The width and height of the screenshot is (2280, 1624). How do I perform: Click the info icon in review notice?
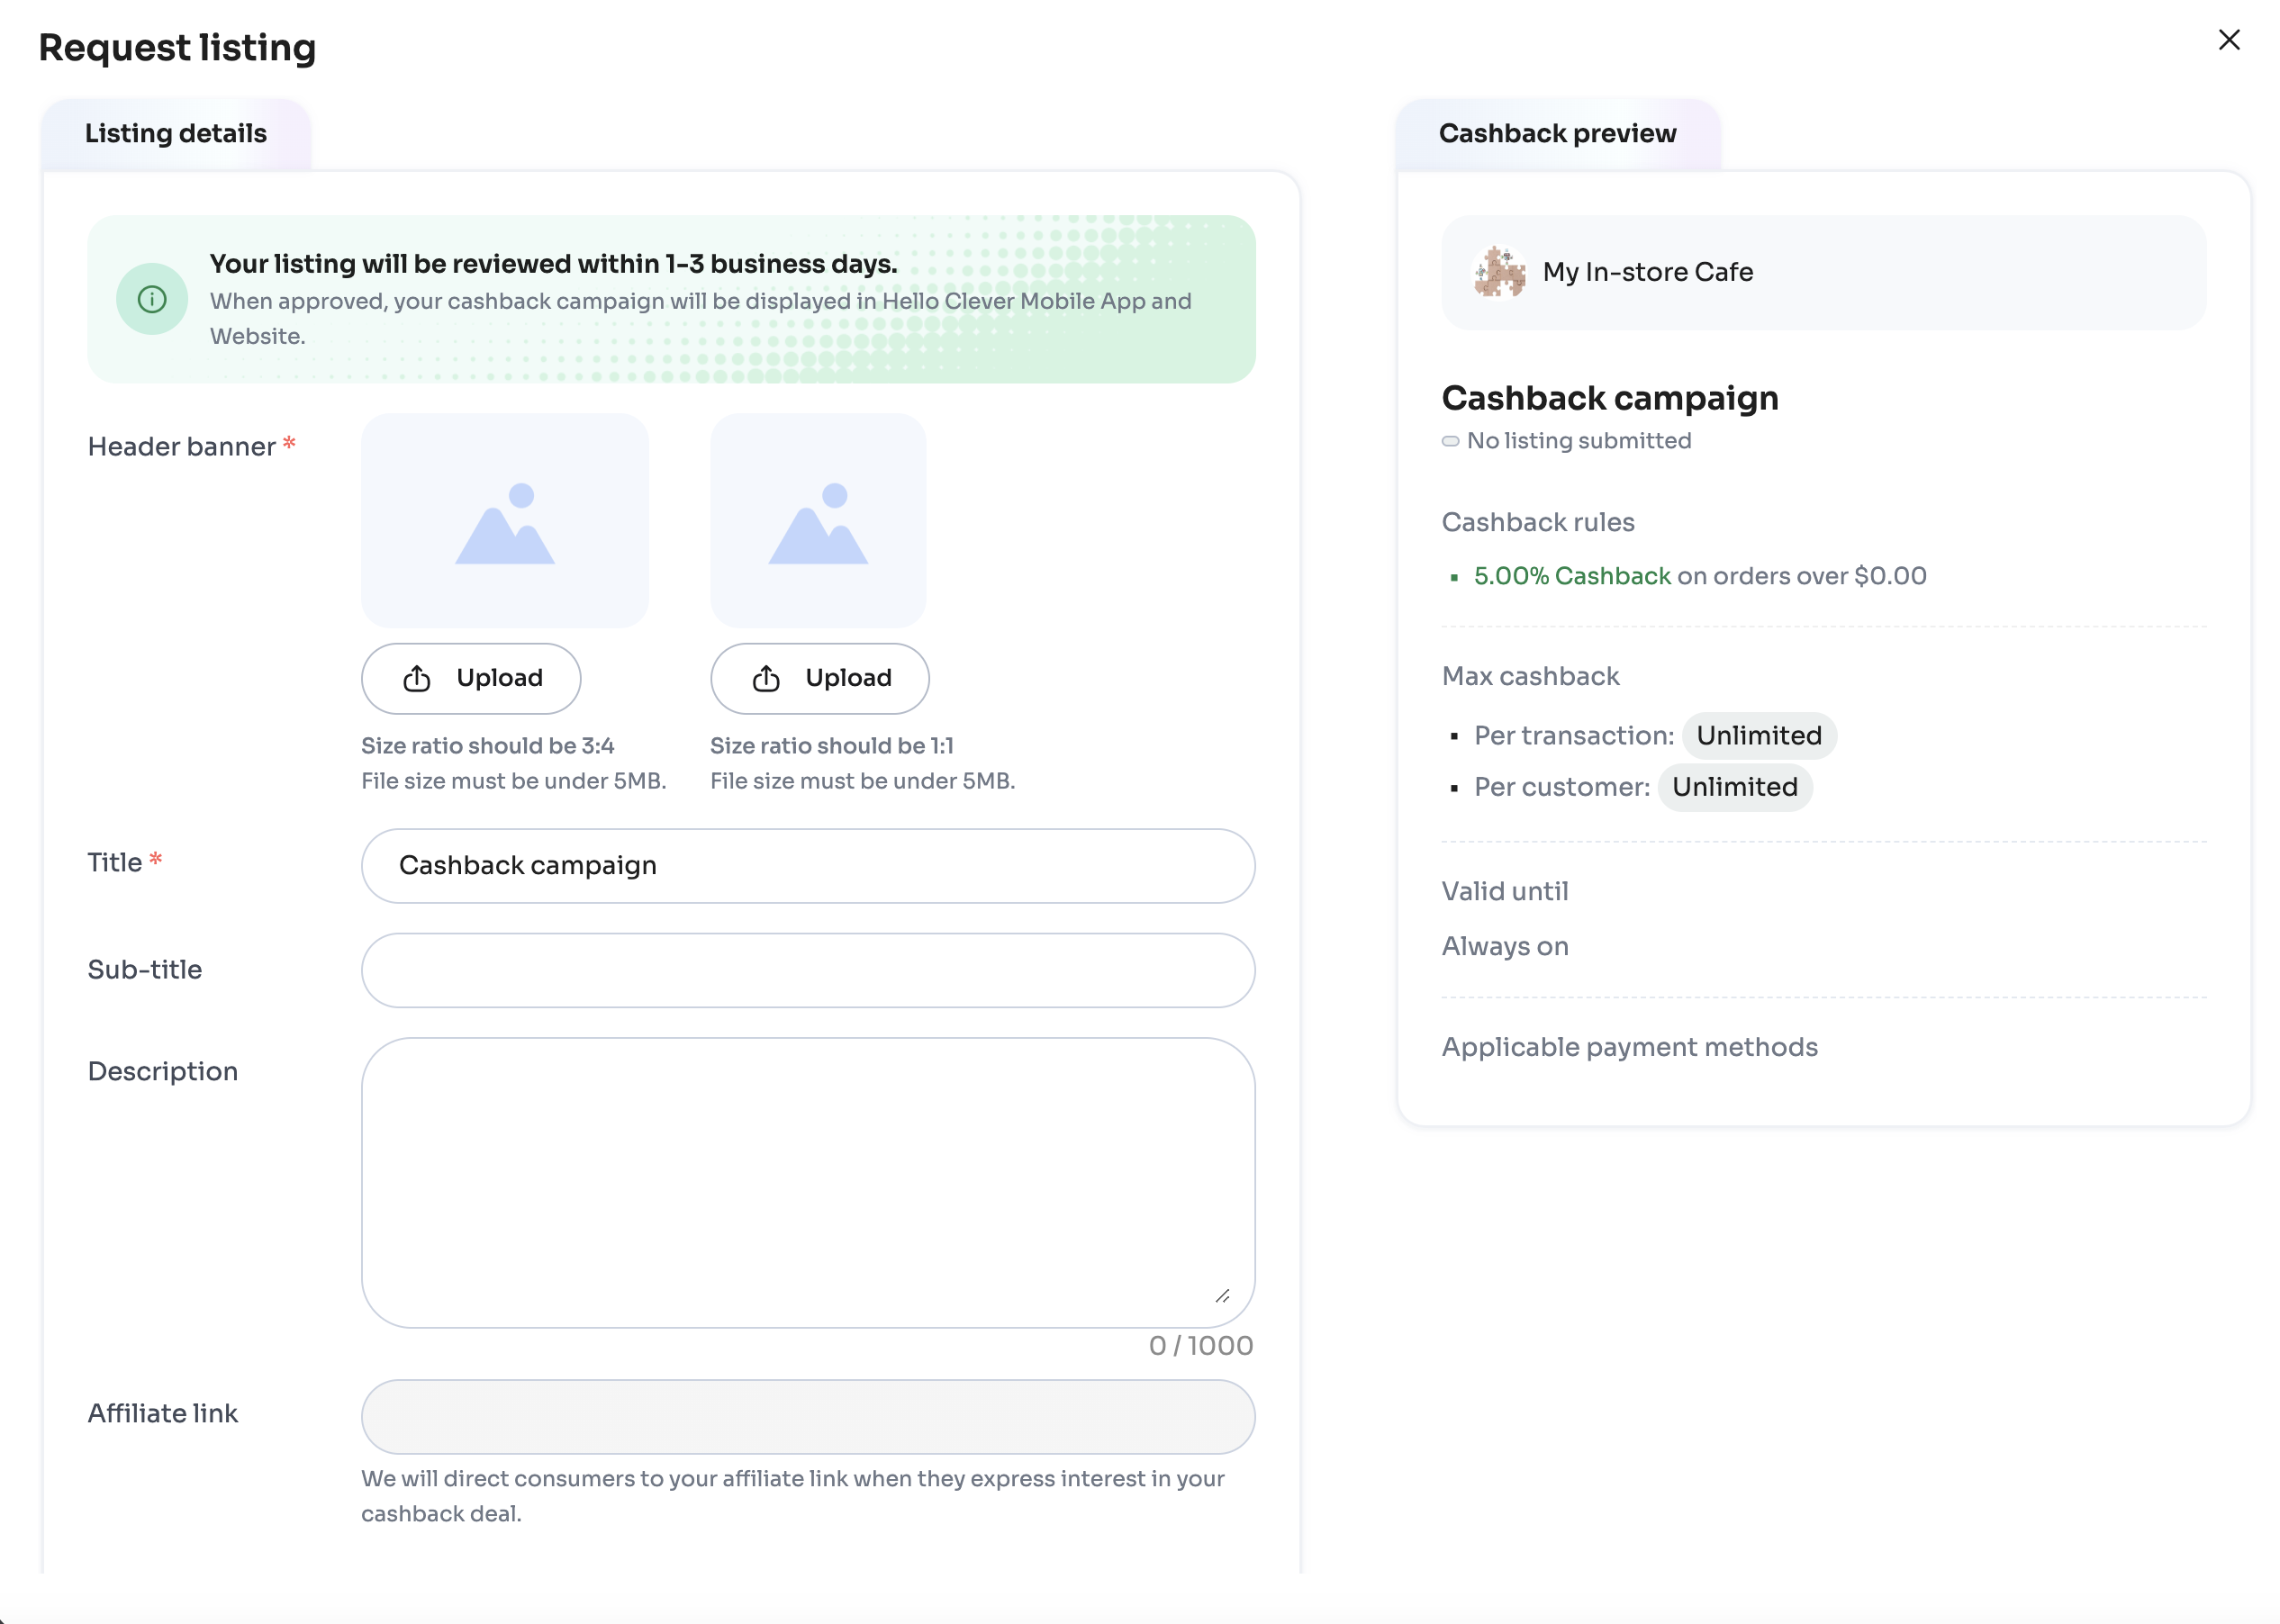click(x=152, y=299)
